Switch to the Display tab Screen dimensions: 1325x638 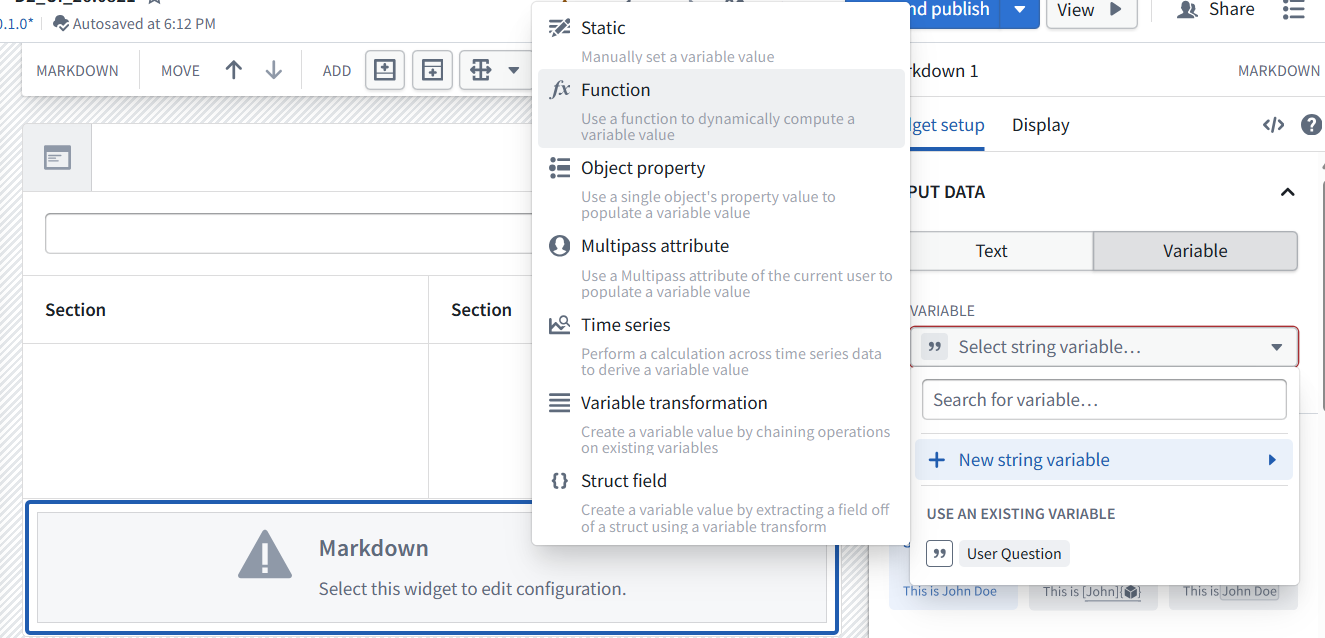click(1040, 125)
